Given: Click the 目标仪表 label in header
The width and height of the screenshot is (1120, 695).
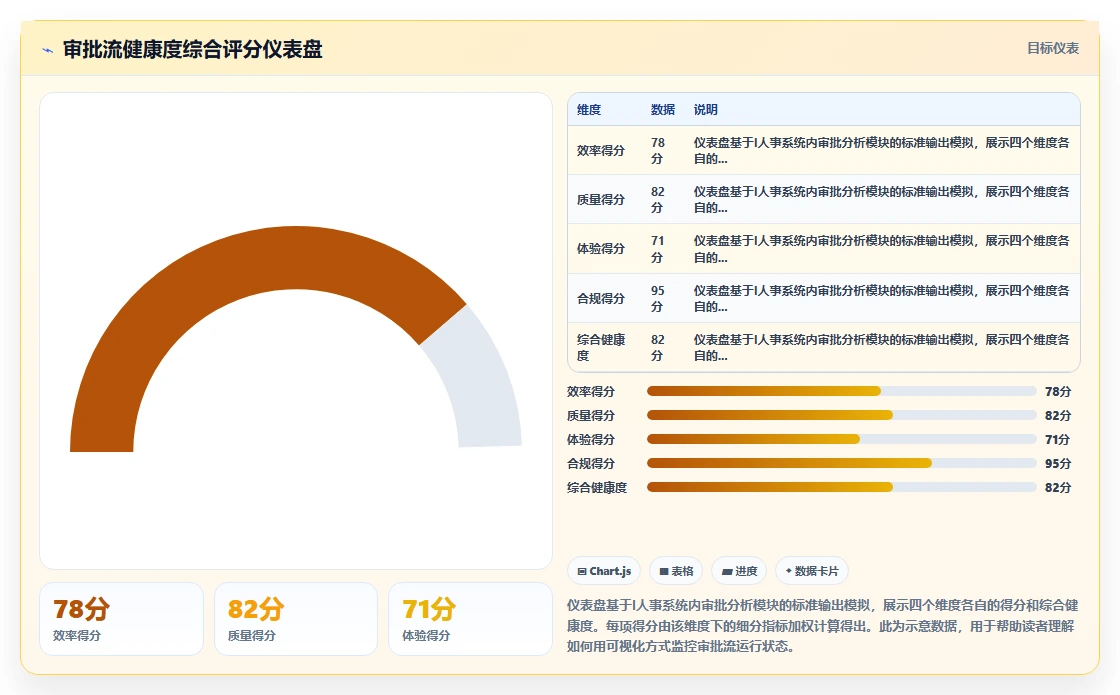Looking at the screenshot, I should [x=1052, y=49].
